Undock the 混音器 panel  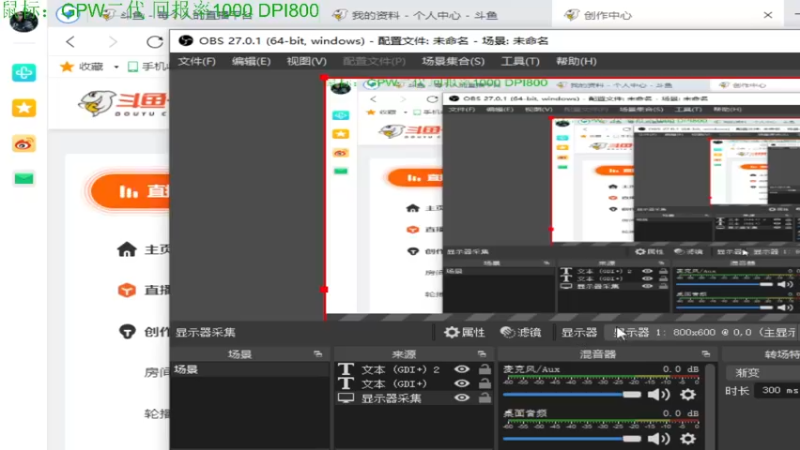(706, 354)
